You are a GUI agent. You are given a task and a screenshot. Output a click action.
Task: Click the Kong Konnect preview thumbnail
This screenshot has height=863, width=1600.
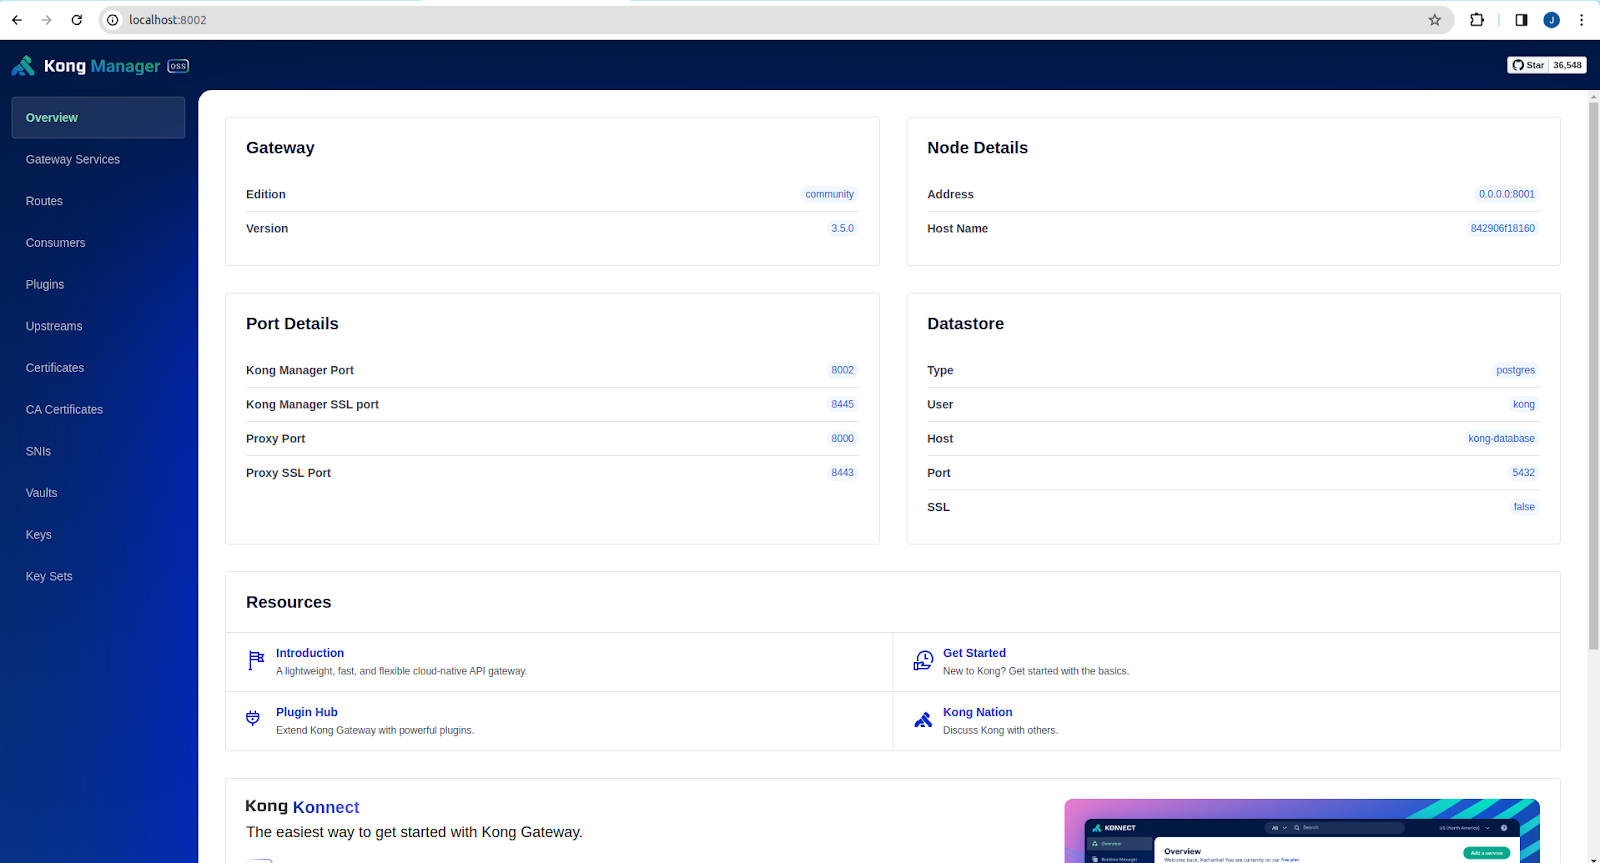[x=1302, y=831]
